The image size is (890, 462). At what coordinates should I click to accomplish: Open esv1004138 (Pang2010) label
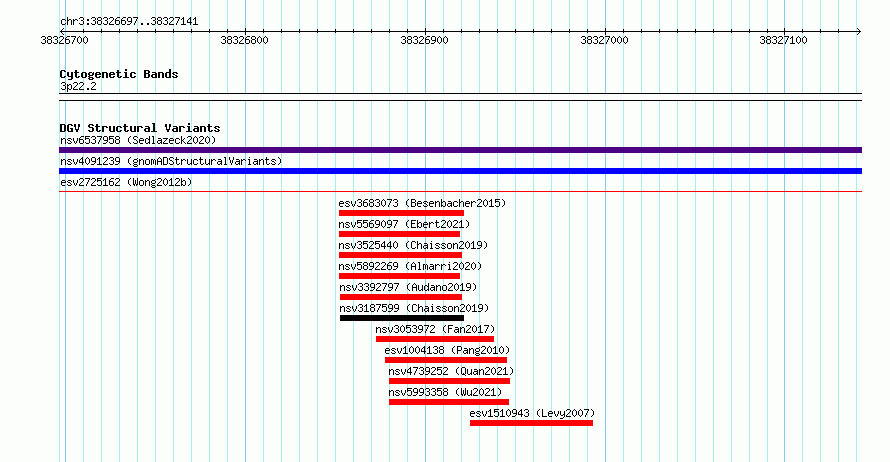(x=447, y=350)
